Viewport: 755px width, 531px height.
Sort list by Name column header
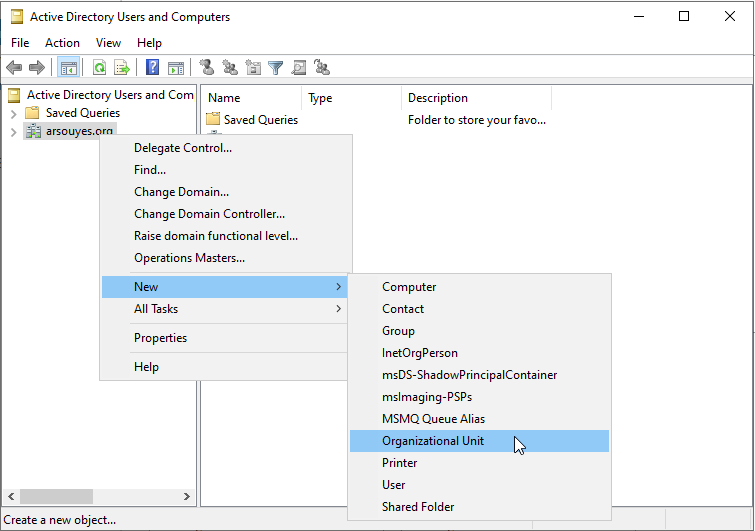point(251,98)
